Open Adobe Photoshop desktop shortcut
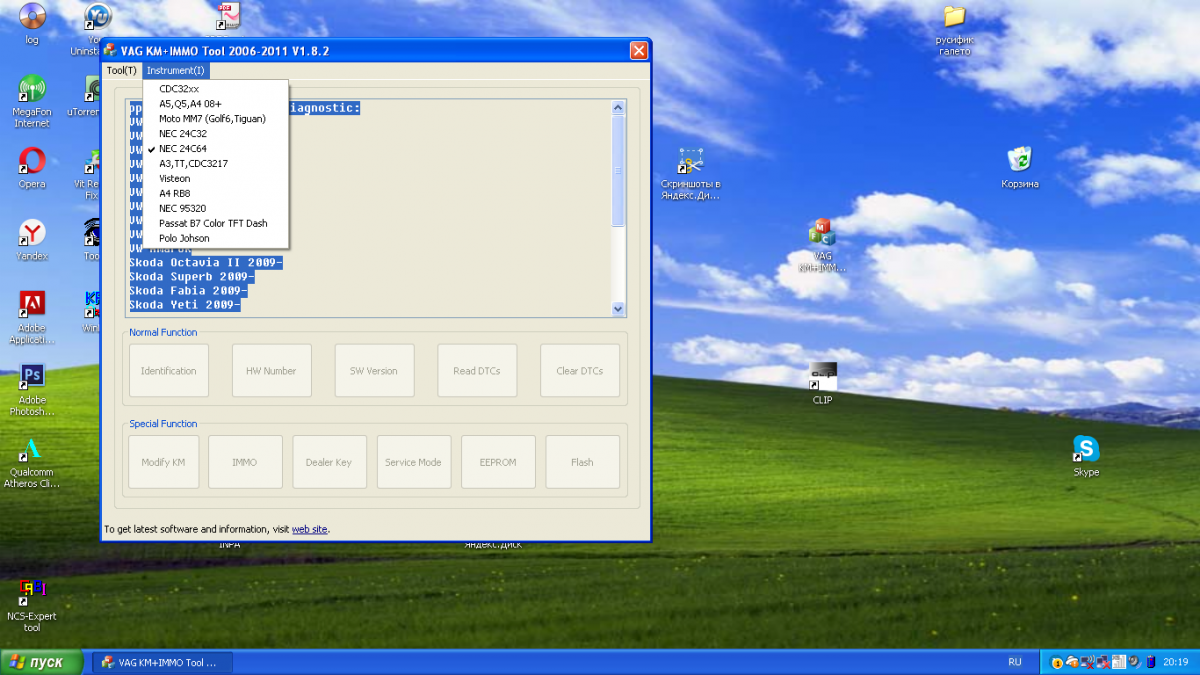The width and height of the screenshot is (1200, 675). coord(32,377)
